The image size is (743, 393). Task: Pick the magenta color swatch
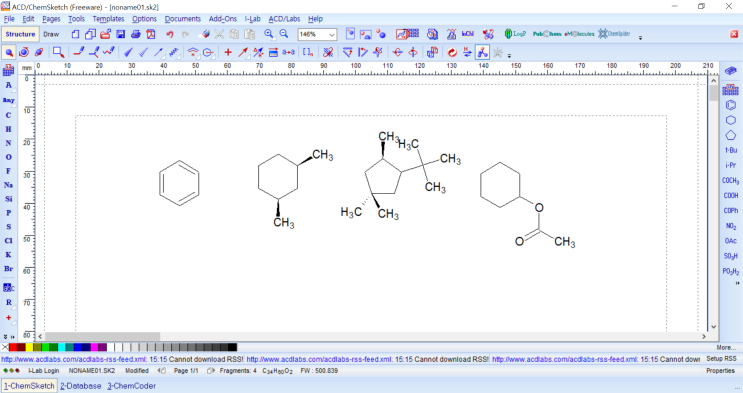(x=95, y=347)
